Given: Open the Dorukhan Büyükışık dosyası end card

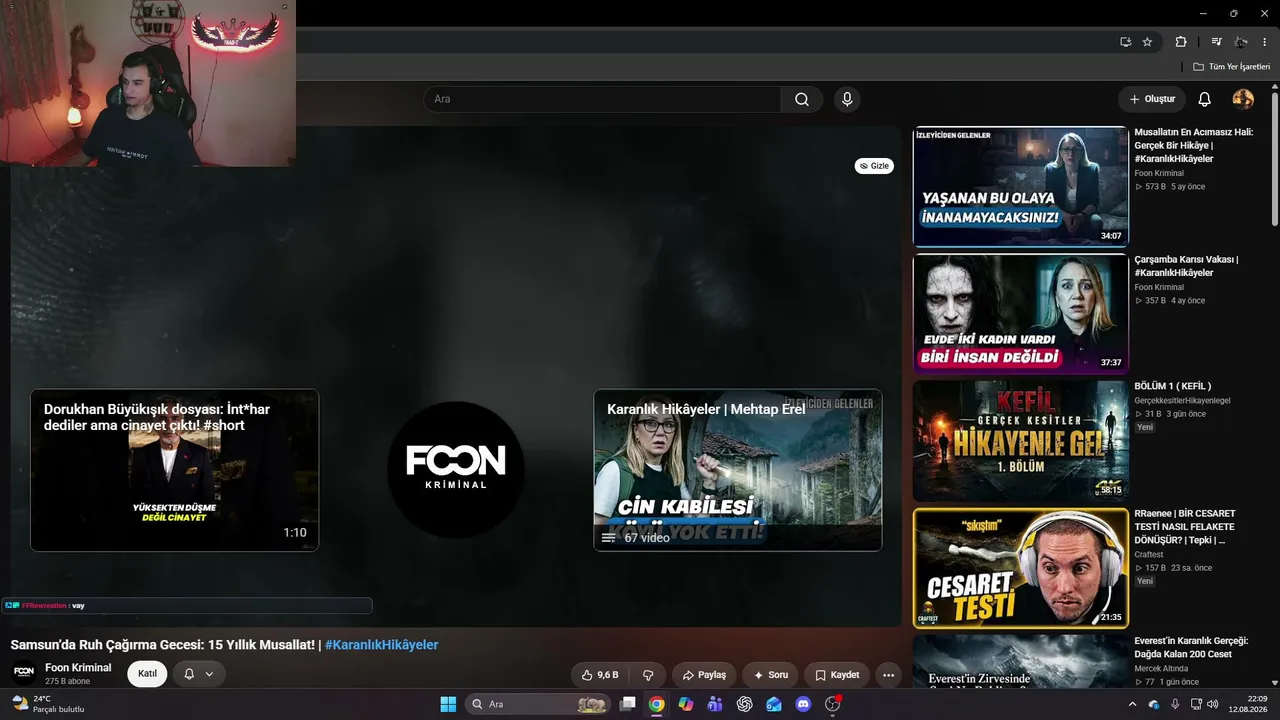Looking at the screenshot, I should tap(175, 470).
